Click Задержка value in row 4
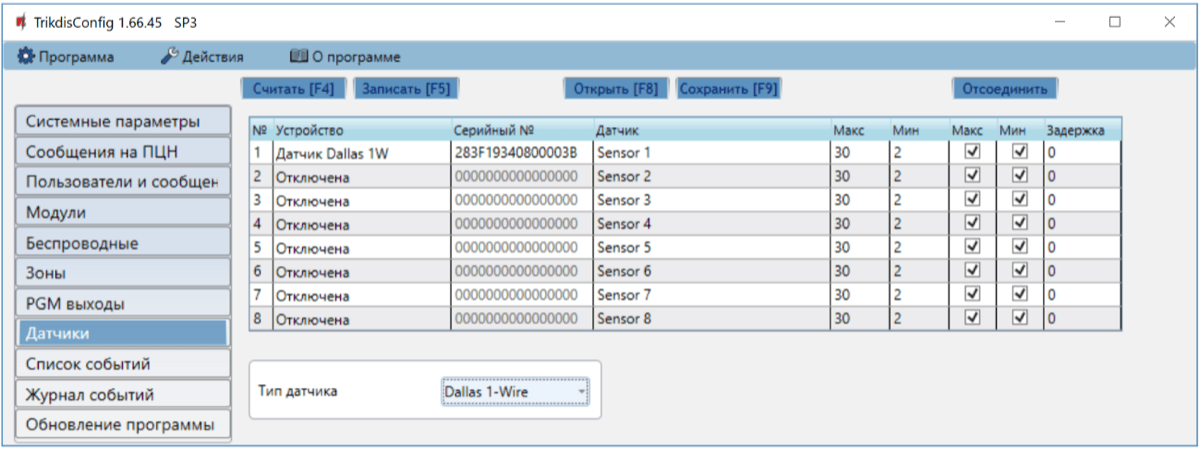 point(1080,224)
